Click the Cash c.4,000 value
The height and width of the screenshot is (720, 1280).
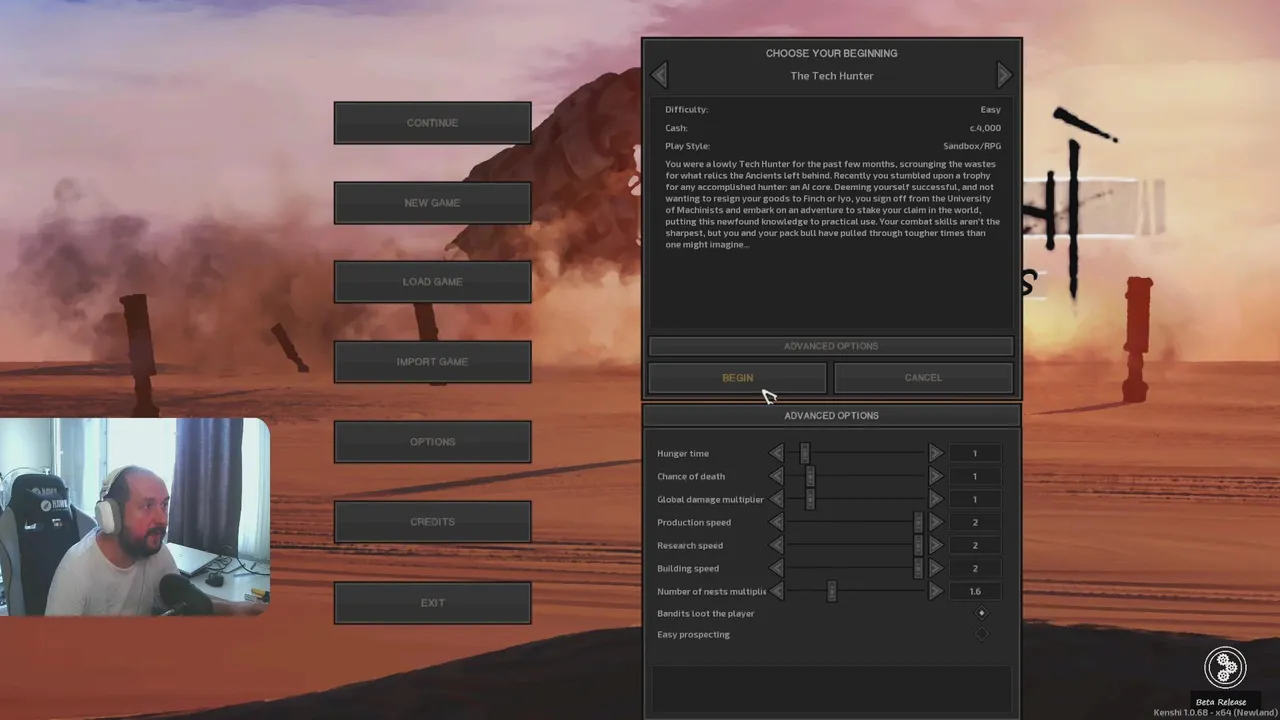pyautogui.click(x=985, y=128)
